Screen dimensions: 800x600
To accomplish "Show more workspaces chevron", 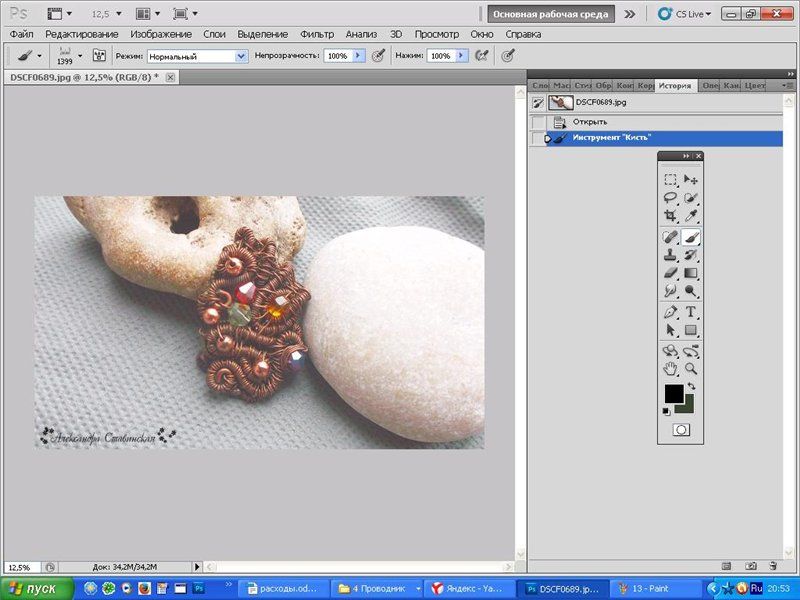I will (630, 14).
